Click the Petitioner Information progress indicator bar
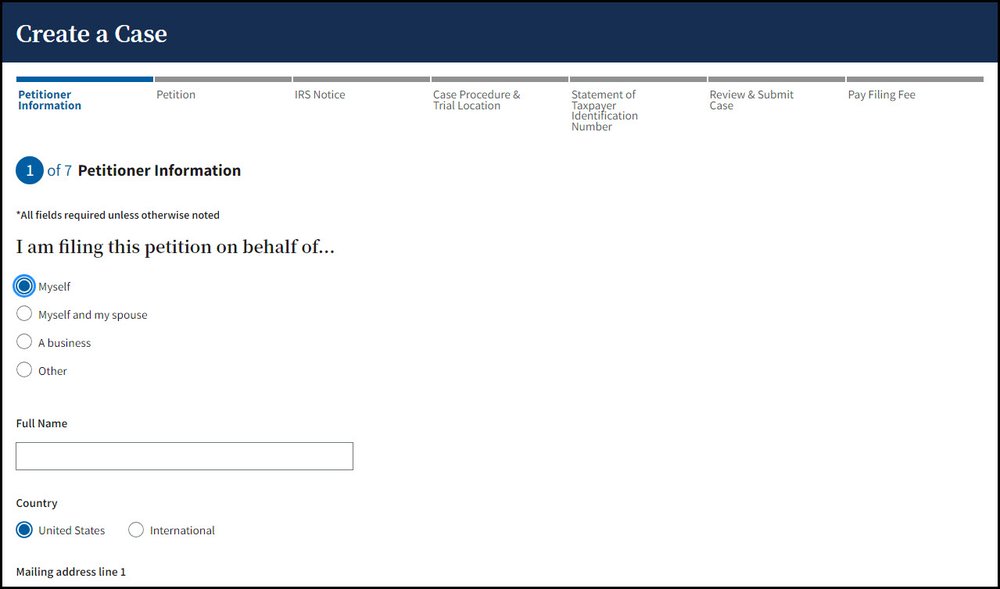This screenshot has width=1000, height=589. point(84,77)
